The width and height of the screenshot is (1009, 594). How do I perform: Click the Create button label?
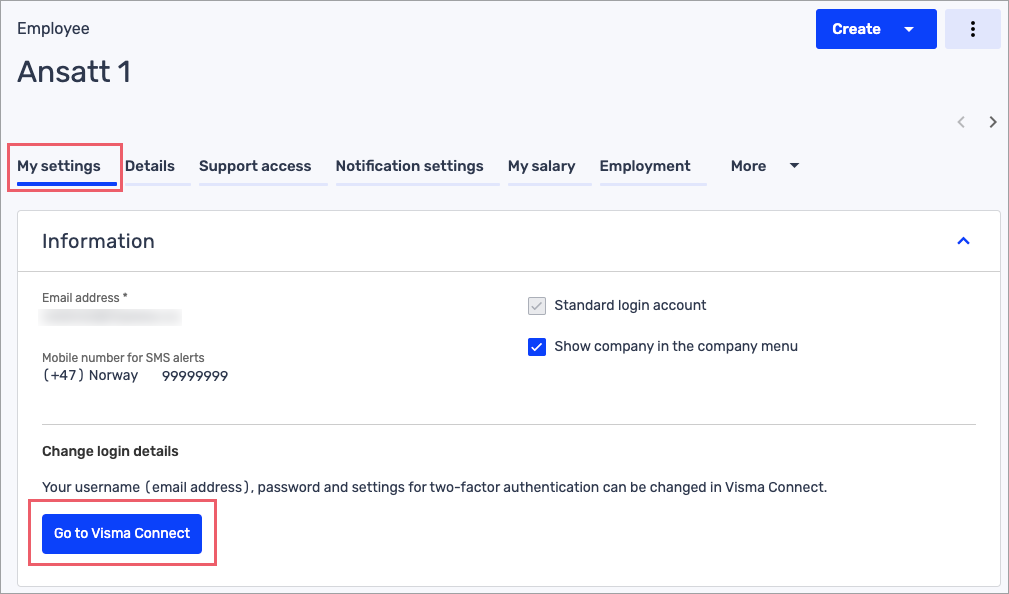[x=856, y=29]
